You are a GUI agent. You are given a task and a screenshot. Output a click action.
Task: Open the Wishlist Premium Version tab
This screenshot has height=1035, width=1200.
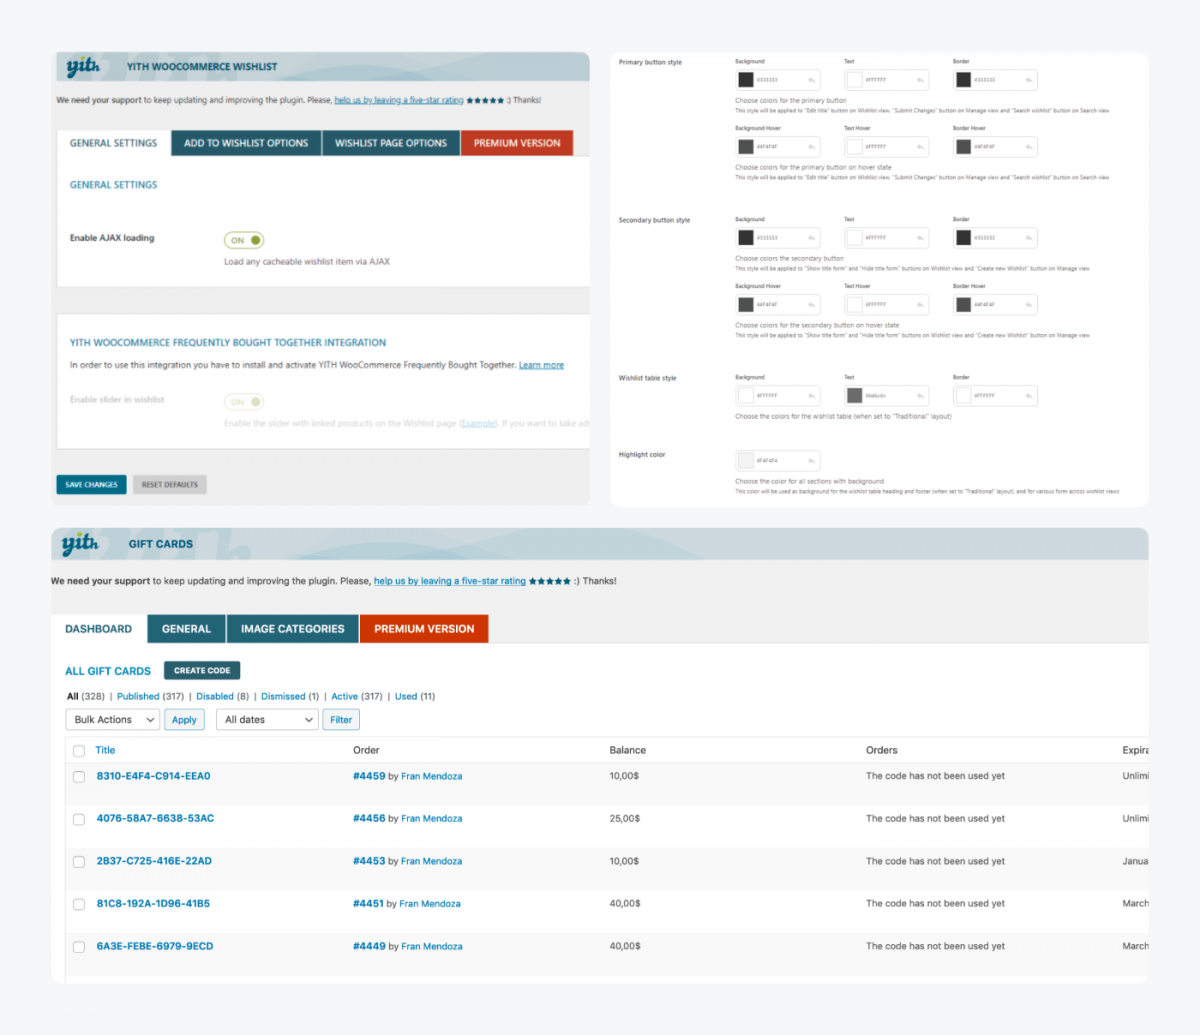(x=517, y=143)
